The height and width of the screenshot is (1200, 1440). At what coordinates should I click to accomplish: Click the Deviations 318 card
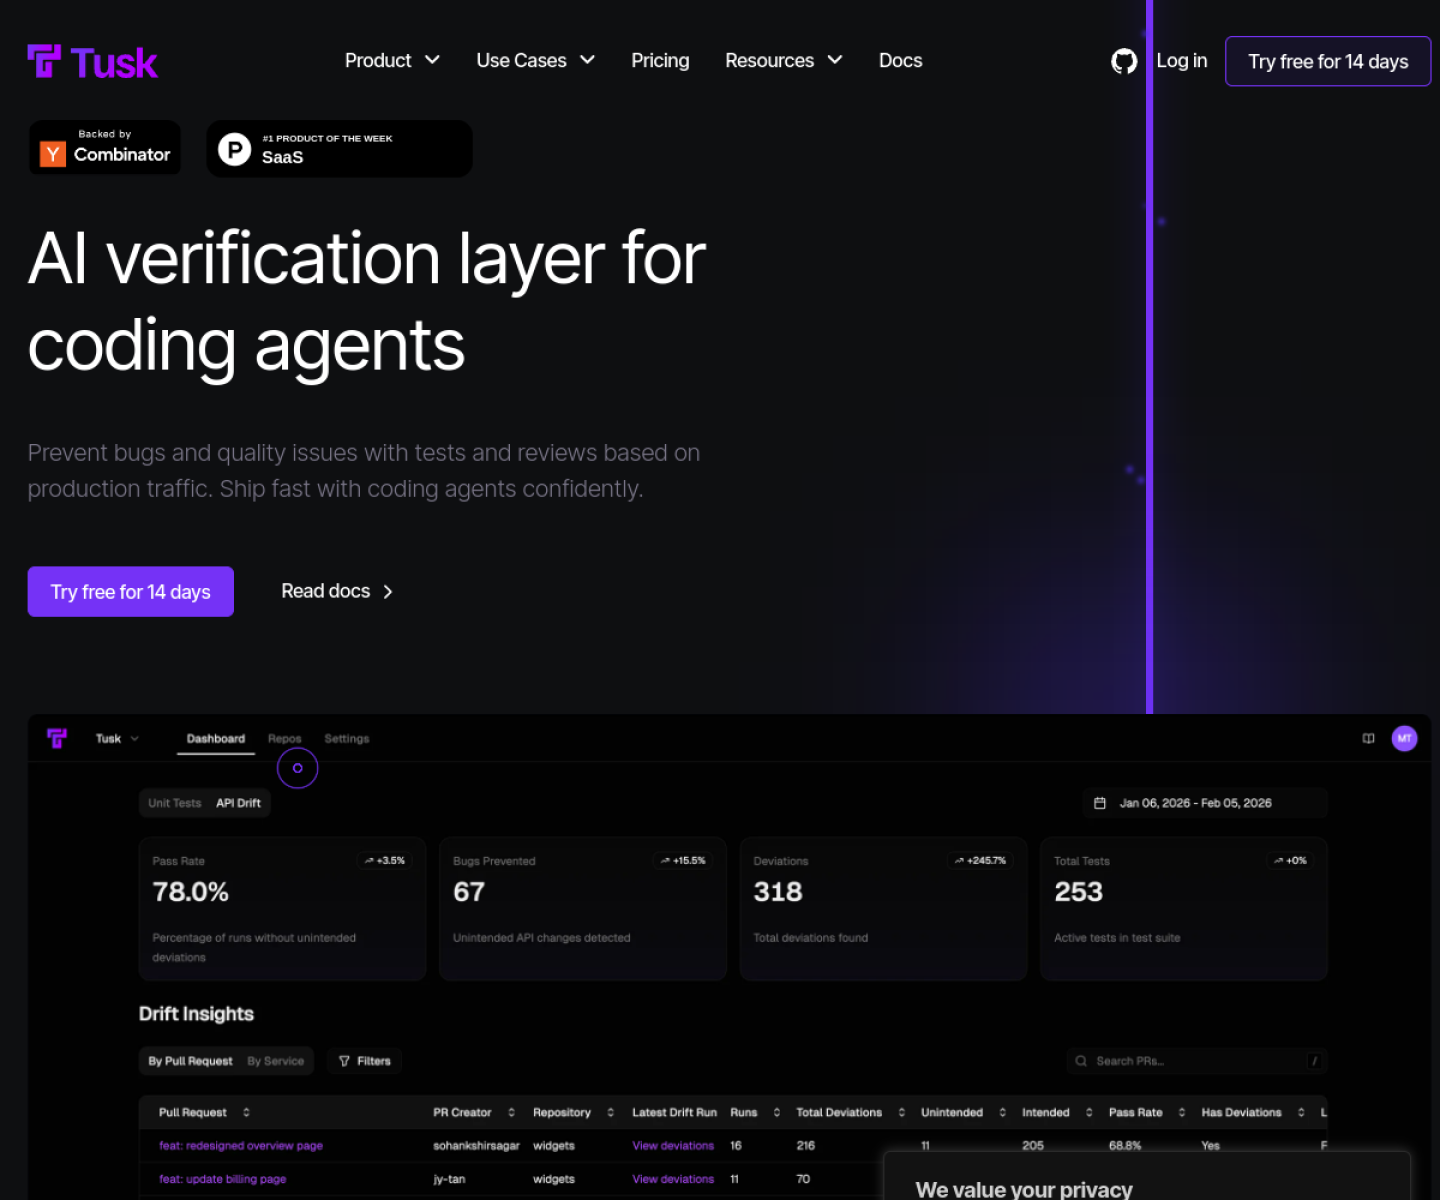tap(884, 909)
